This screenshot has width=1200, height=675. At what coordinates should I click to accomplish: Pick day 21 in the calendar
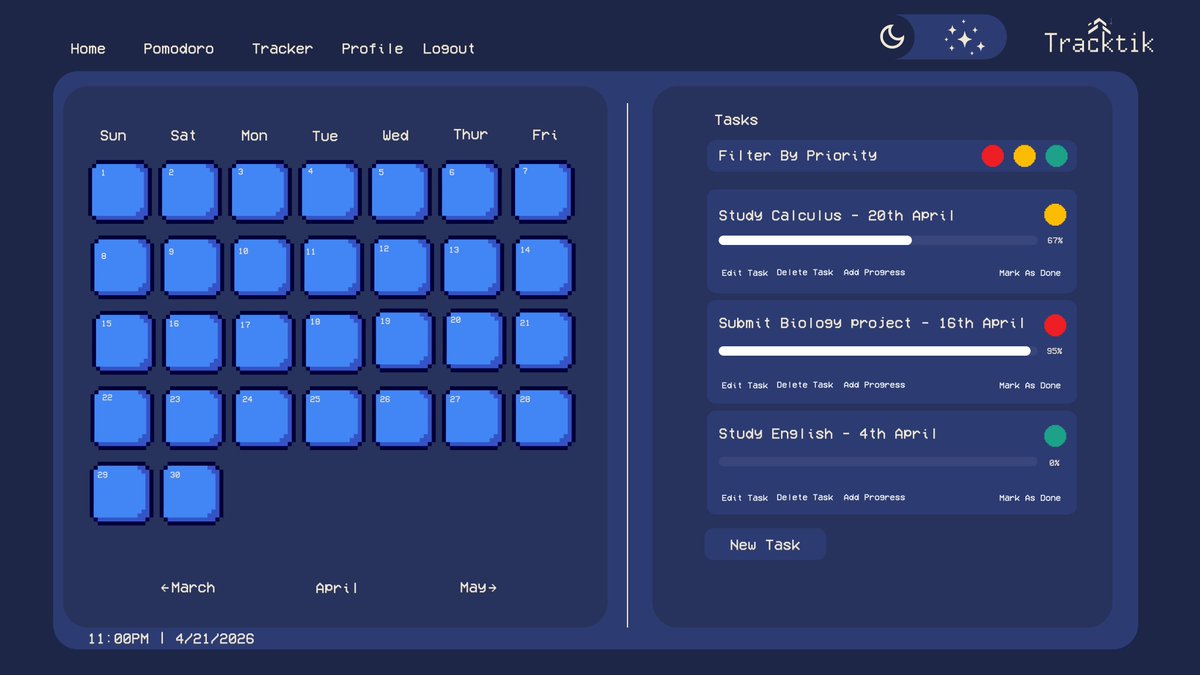(544, 341)
